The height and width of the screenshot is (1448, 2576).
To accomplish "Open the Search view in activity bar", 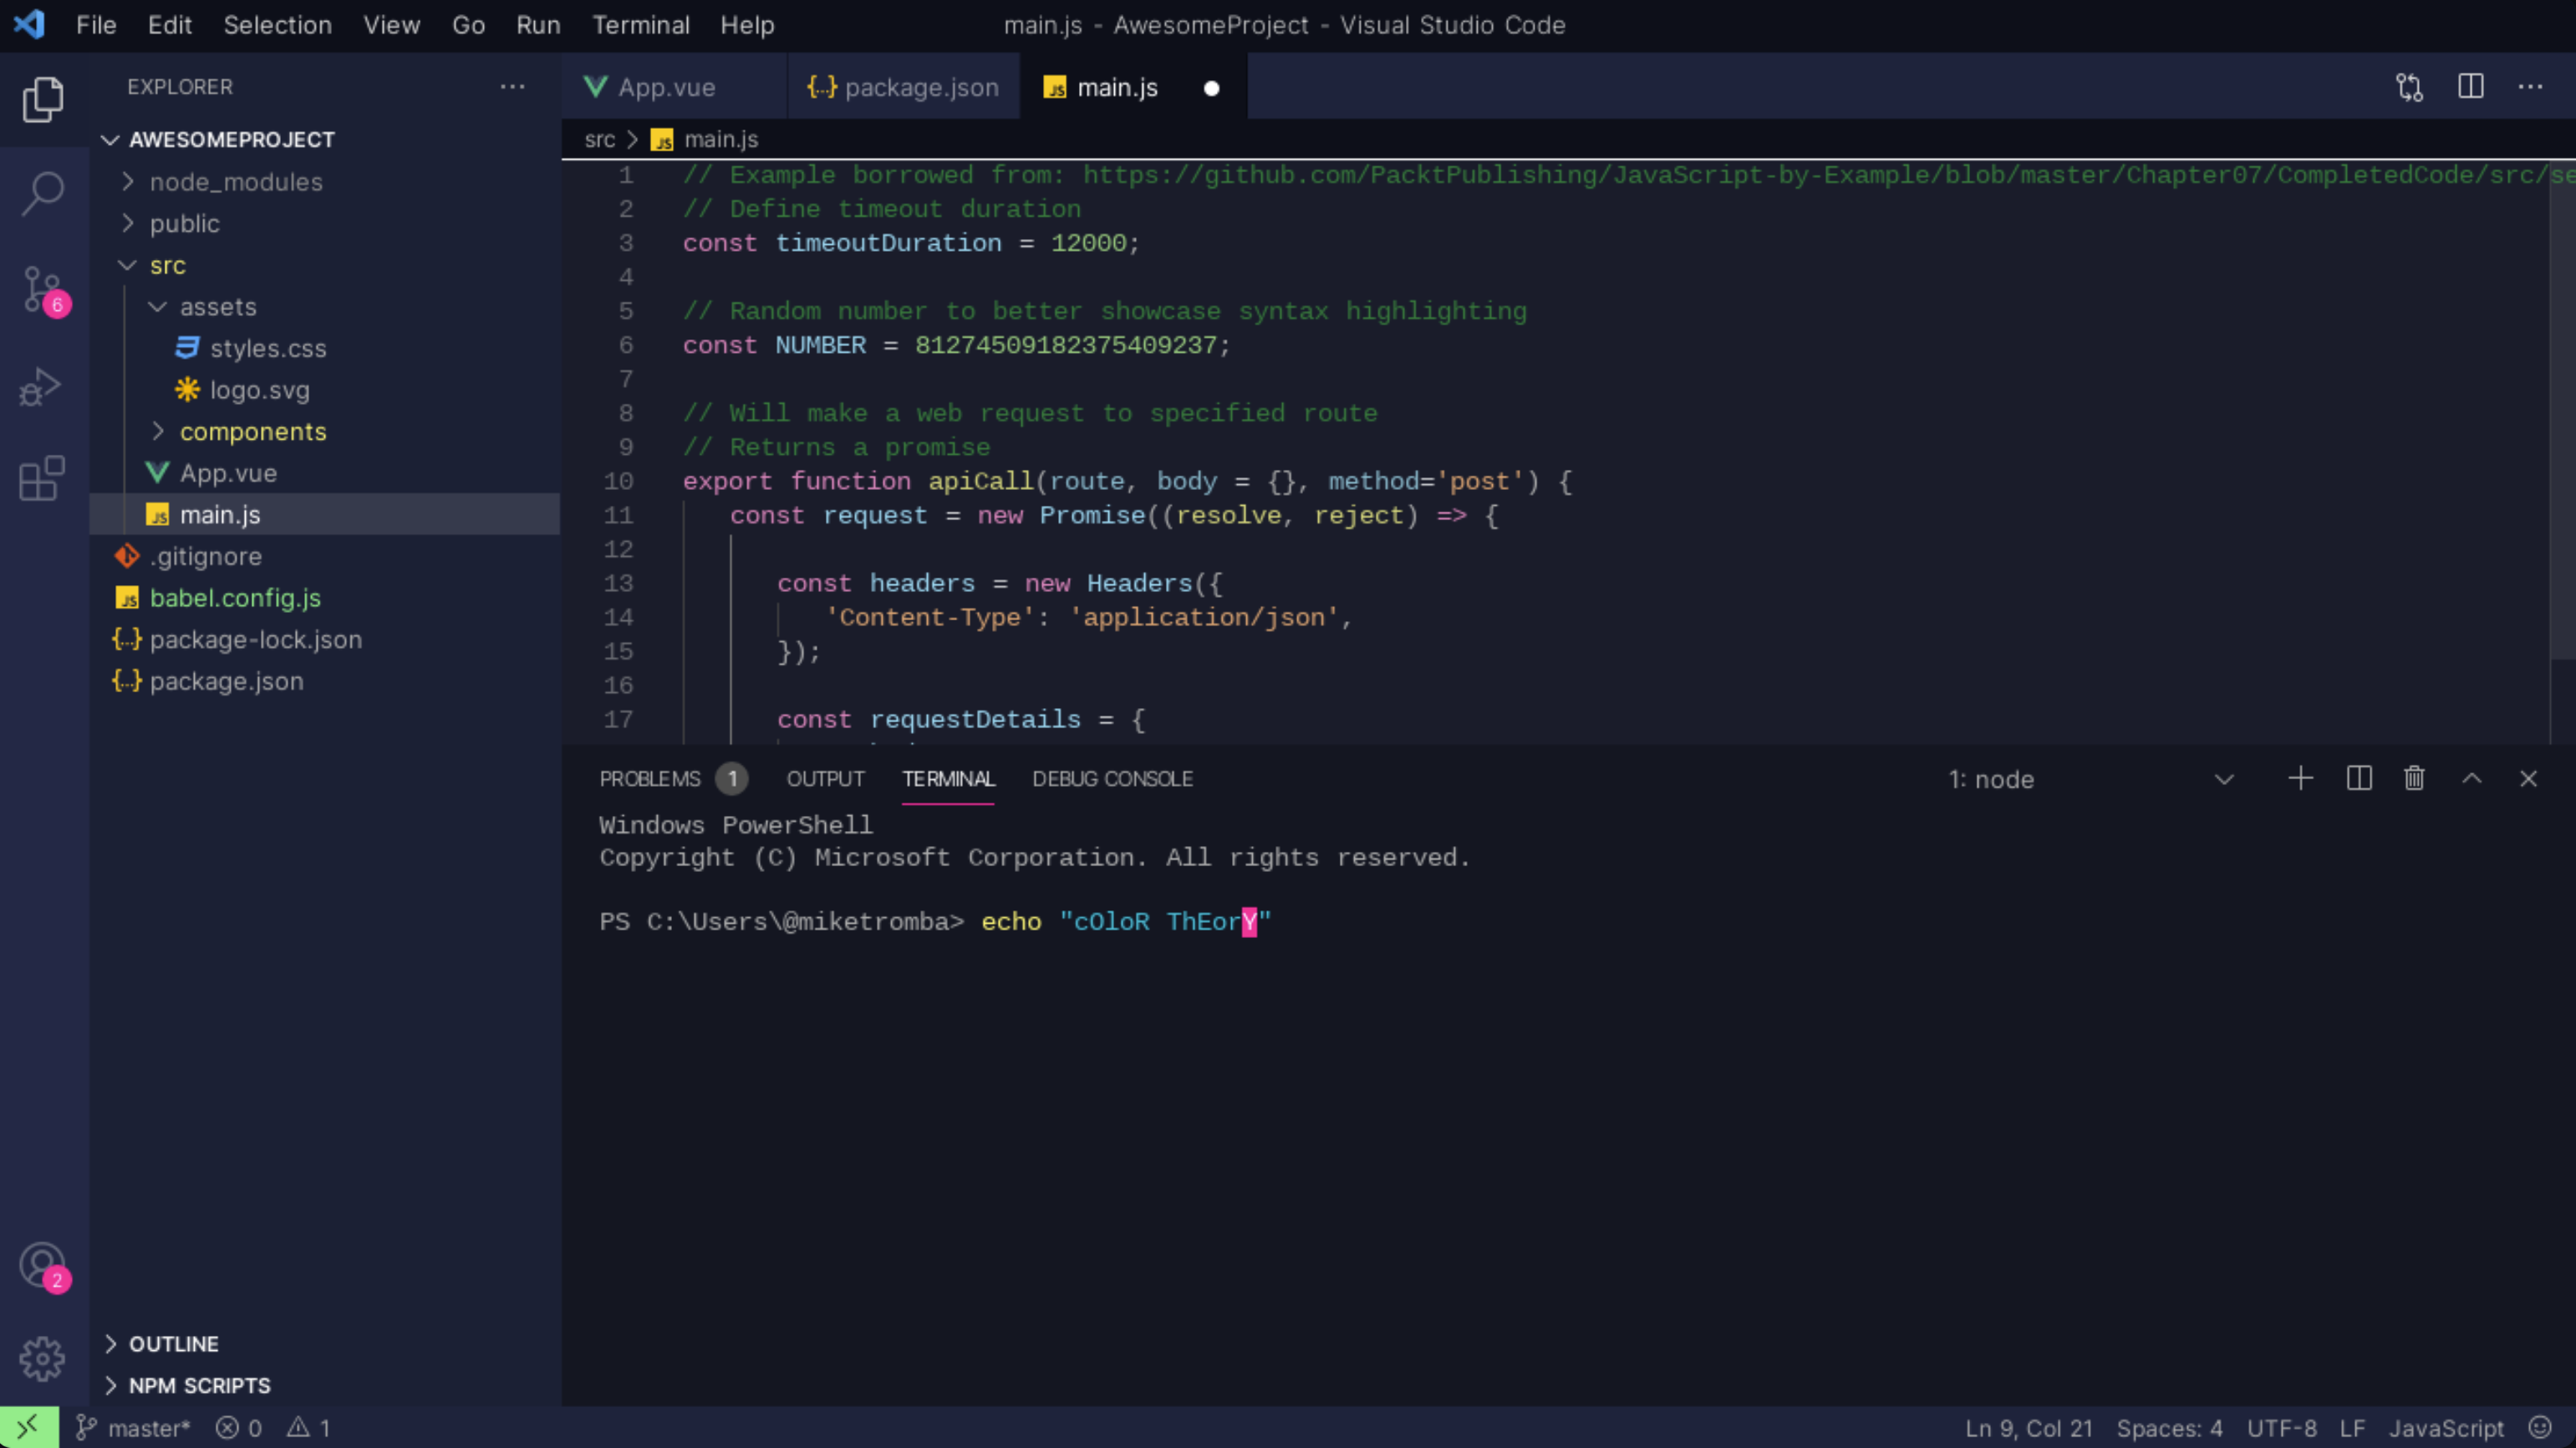I will click(43, 194).
